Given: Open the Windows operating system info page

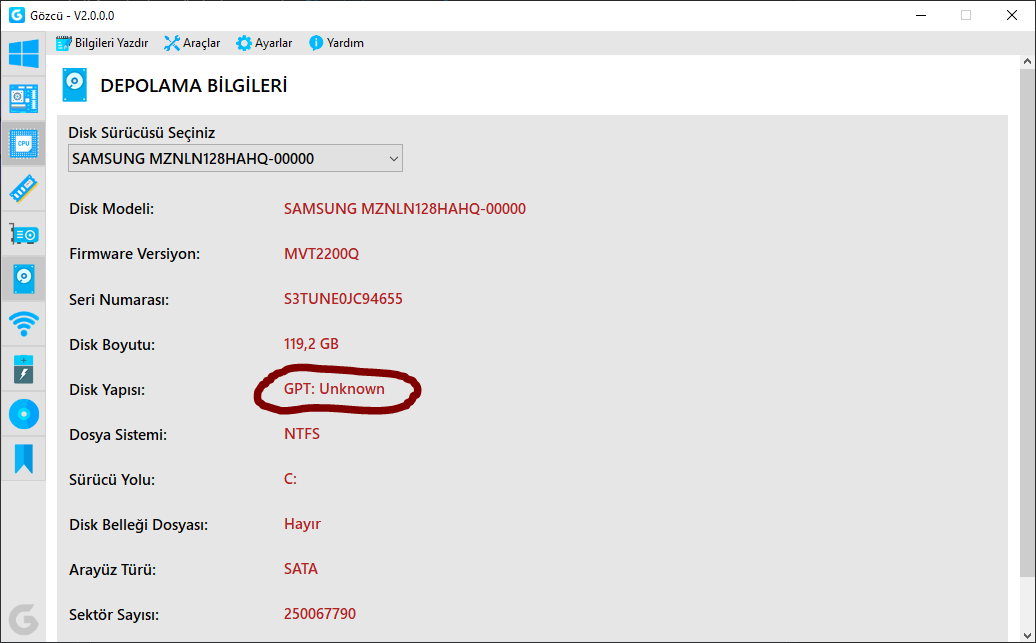Looking at the screenshot, I should pyautogui.click(x=24, y=54).
